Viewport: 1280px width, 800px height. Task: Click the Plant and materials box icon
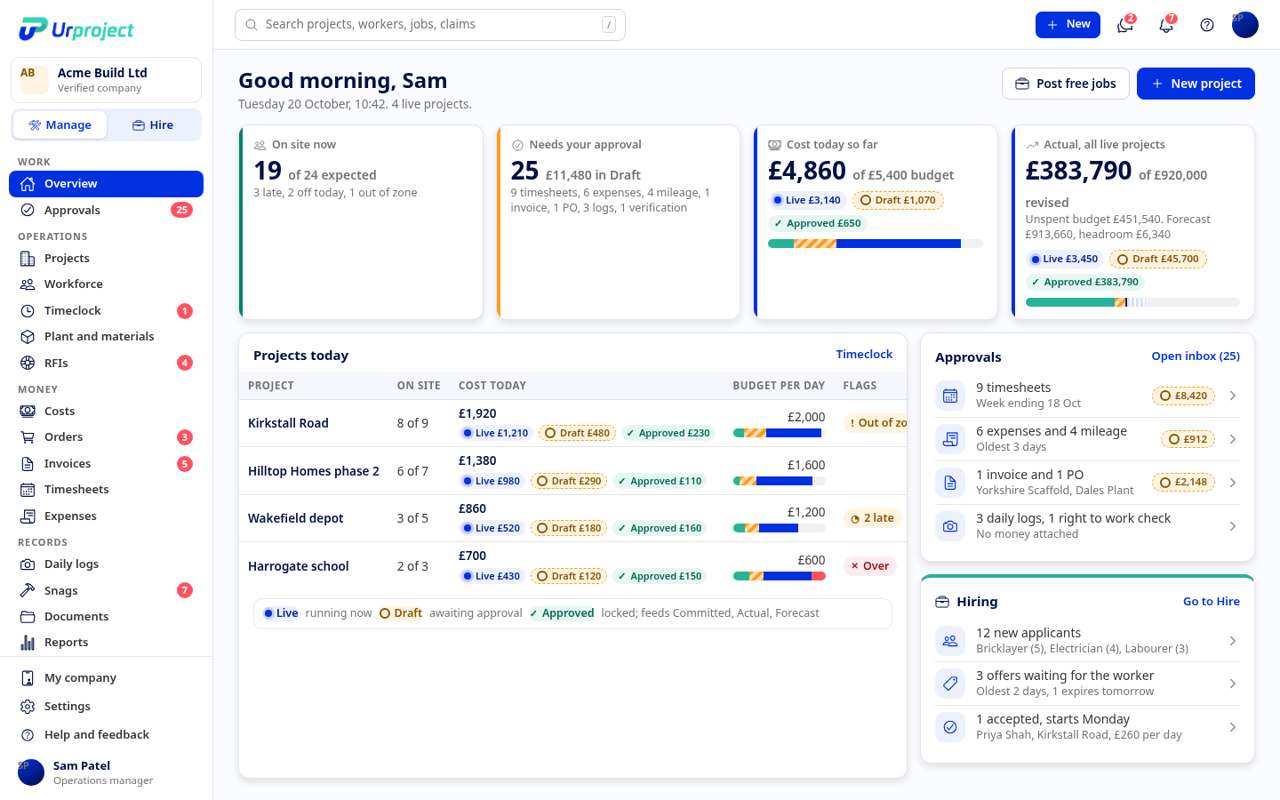(x=27, y=337)
